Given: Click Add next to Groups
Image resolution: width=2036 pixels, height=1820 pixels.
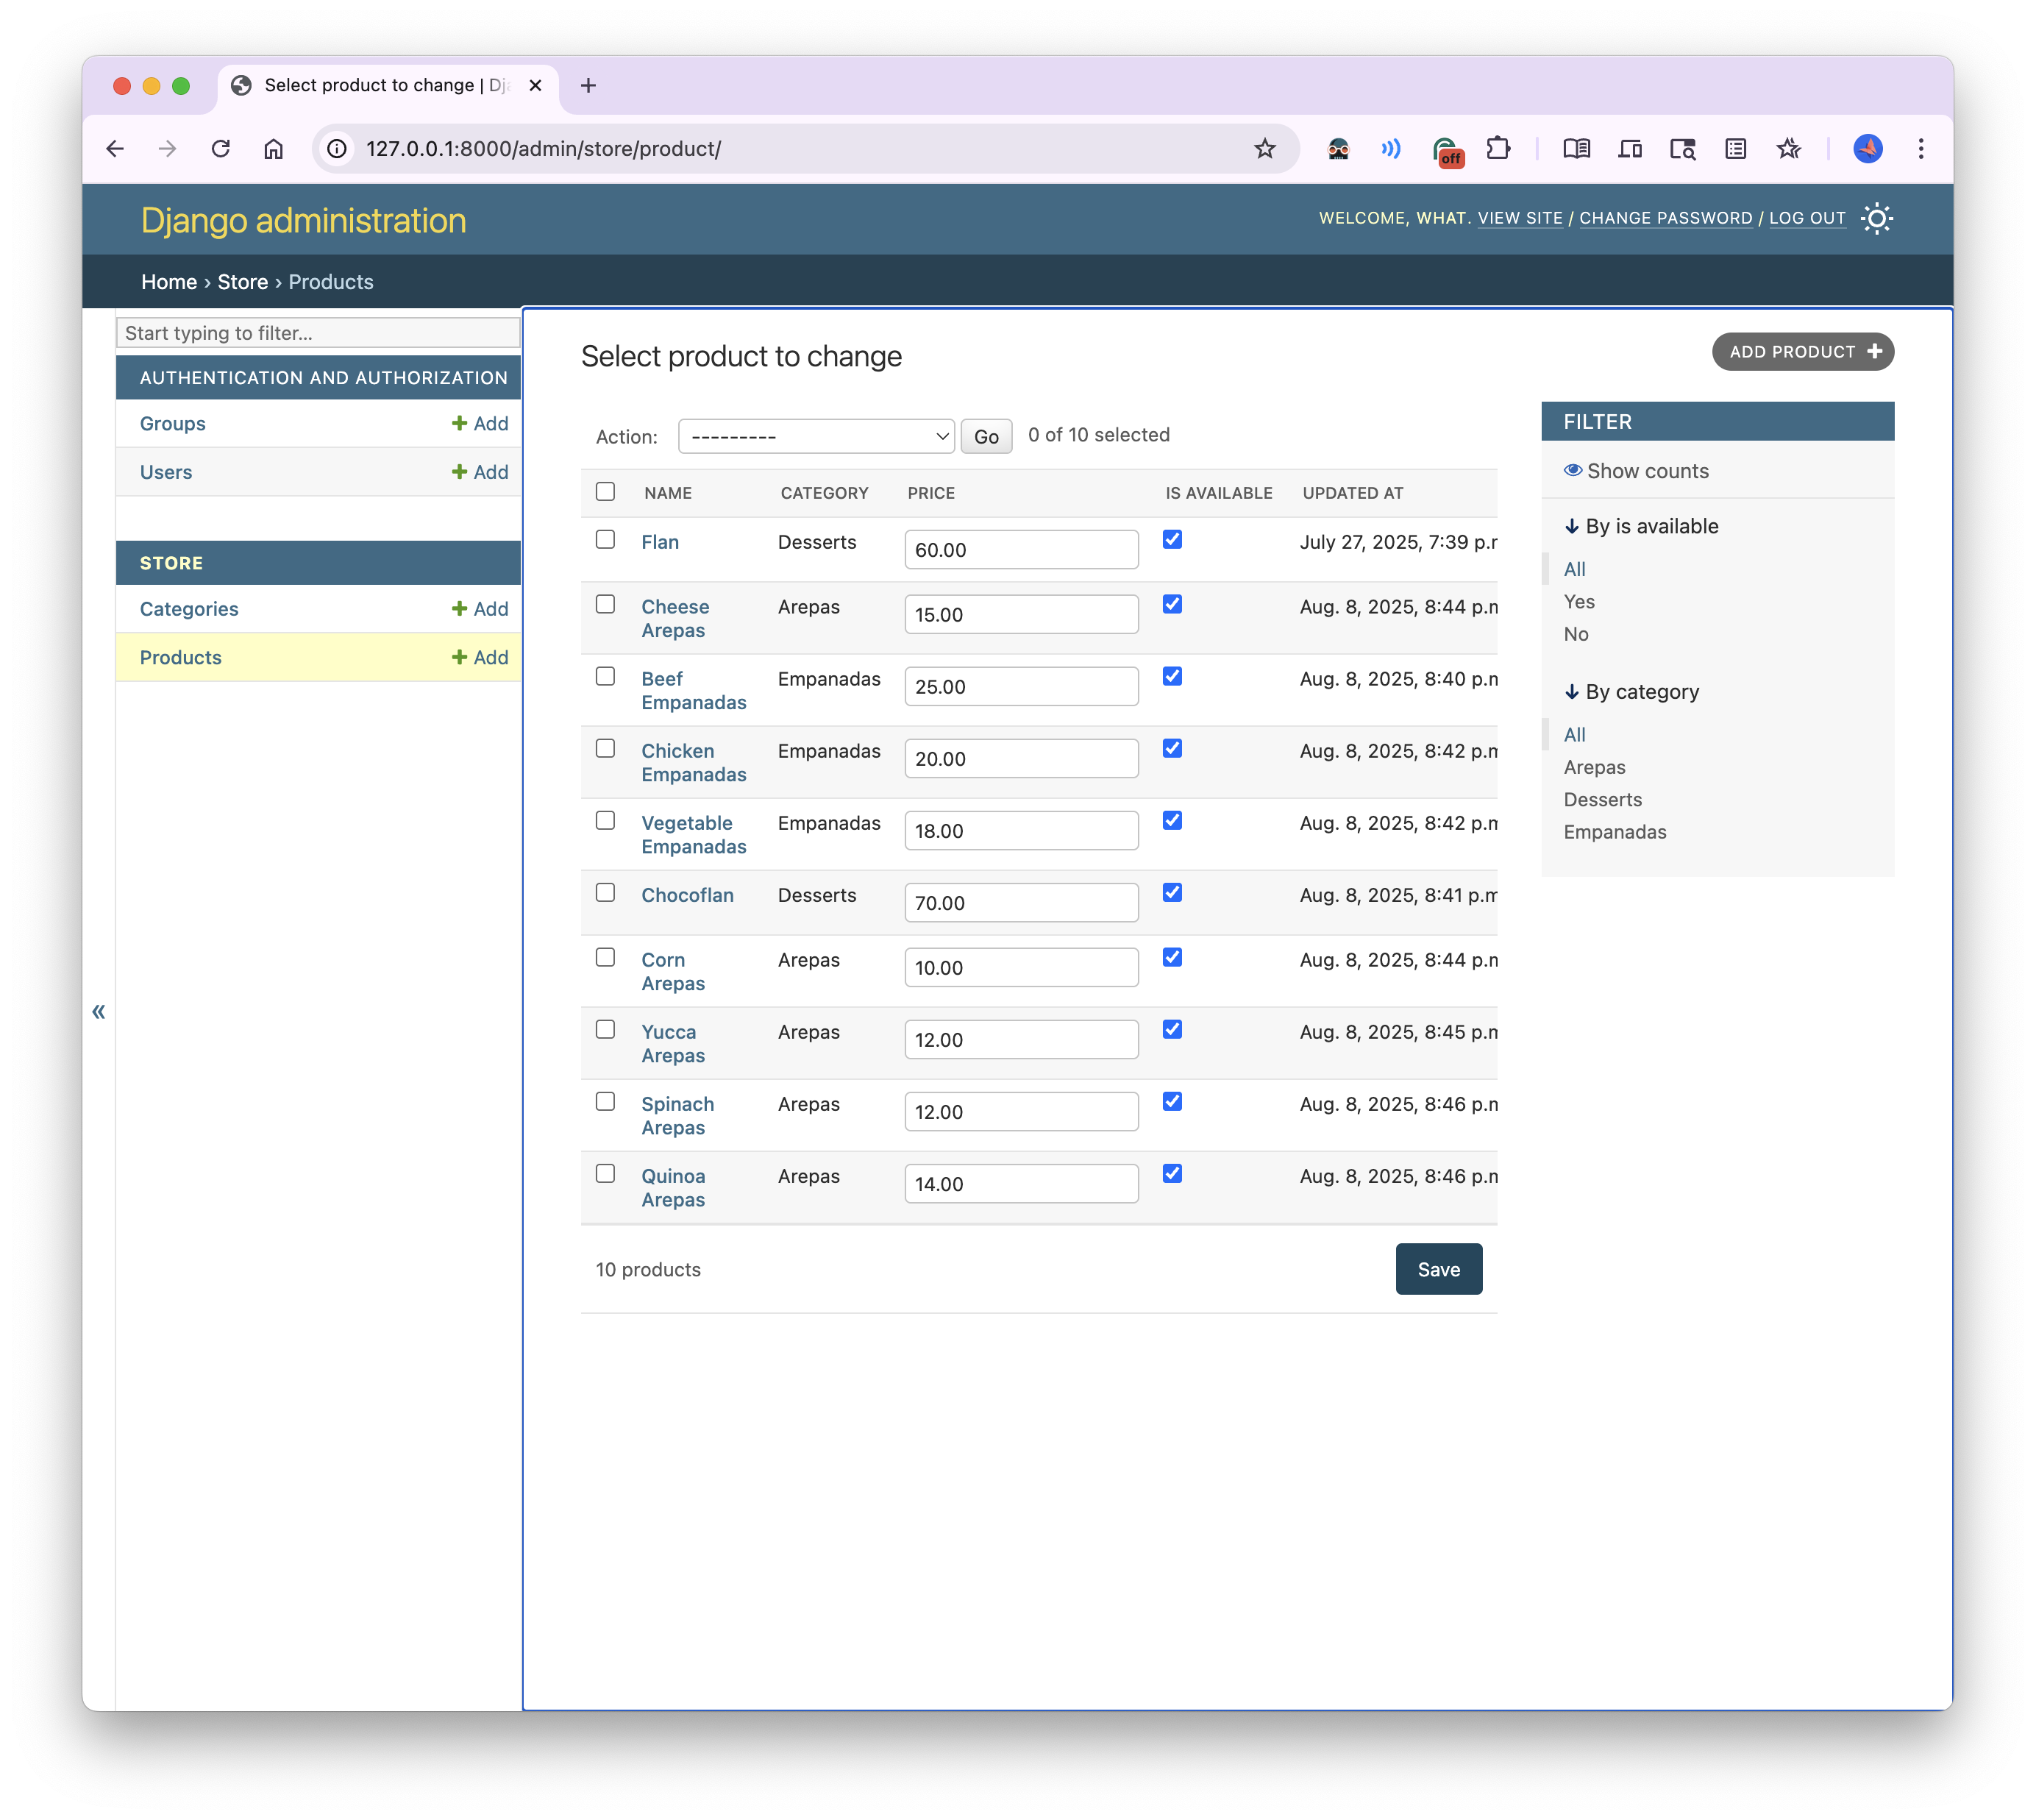Looking at the screenshot, I should pyautogui.click(x=479, y=423).
